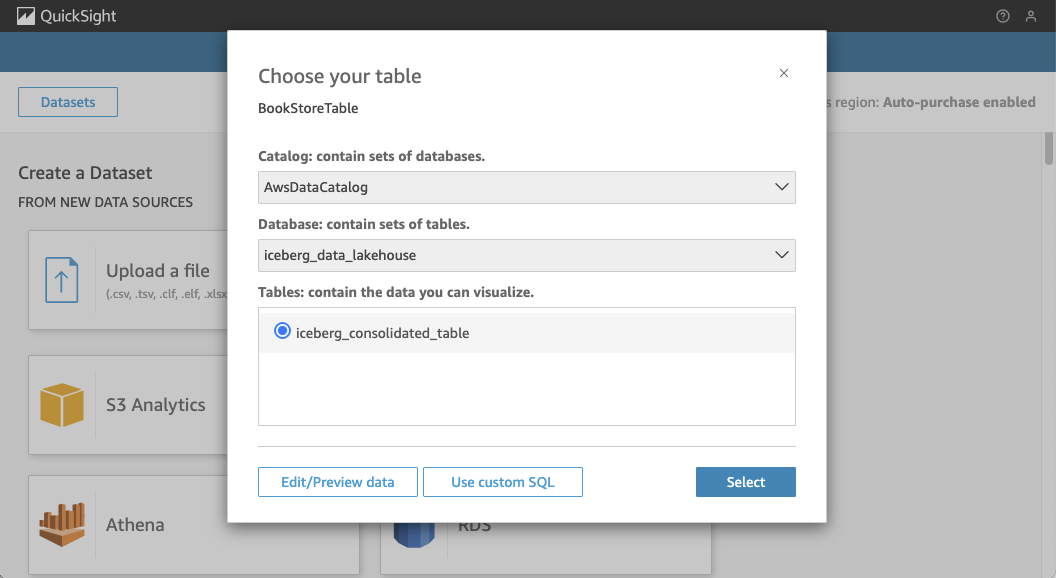This screenshot has width=1056, height=578.
Task: Click the Upload a file arrow icon
Action: point(62,280)
